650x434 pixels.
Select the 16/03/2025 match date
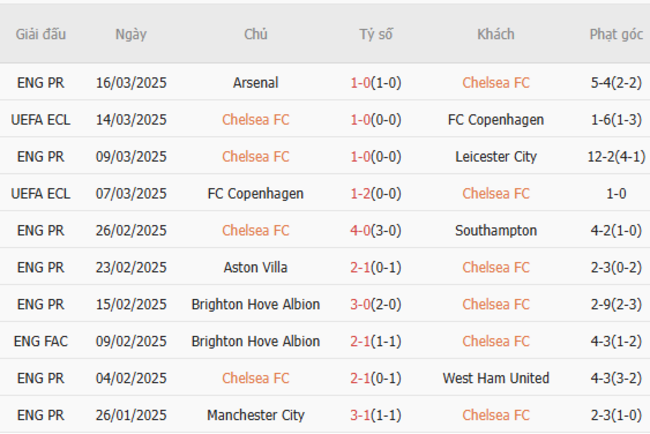131,83
